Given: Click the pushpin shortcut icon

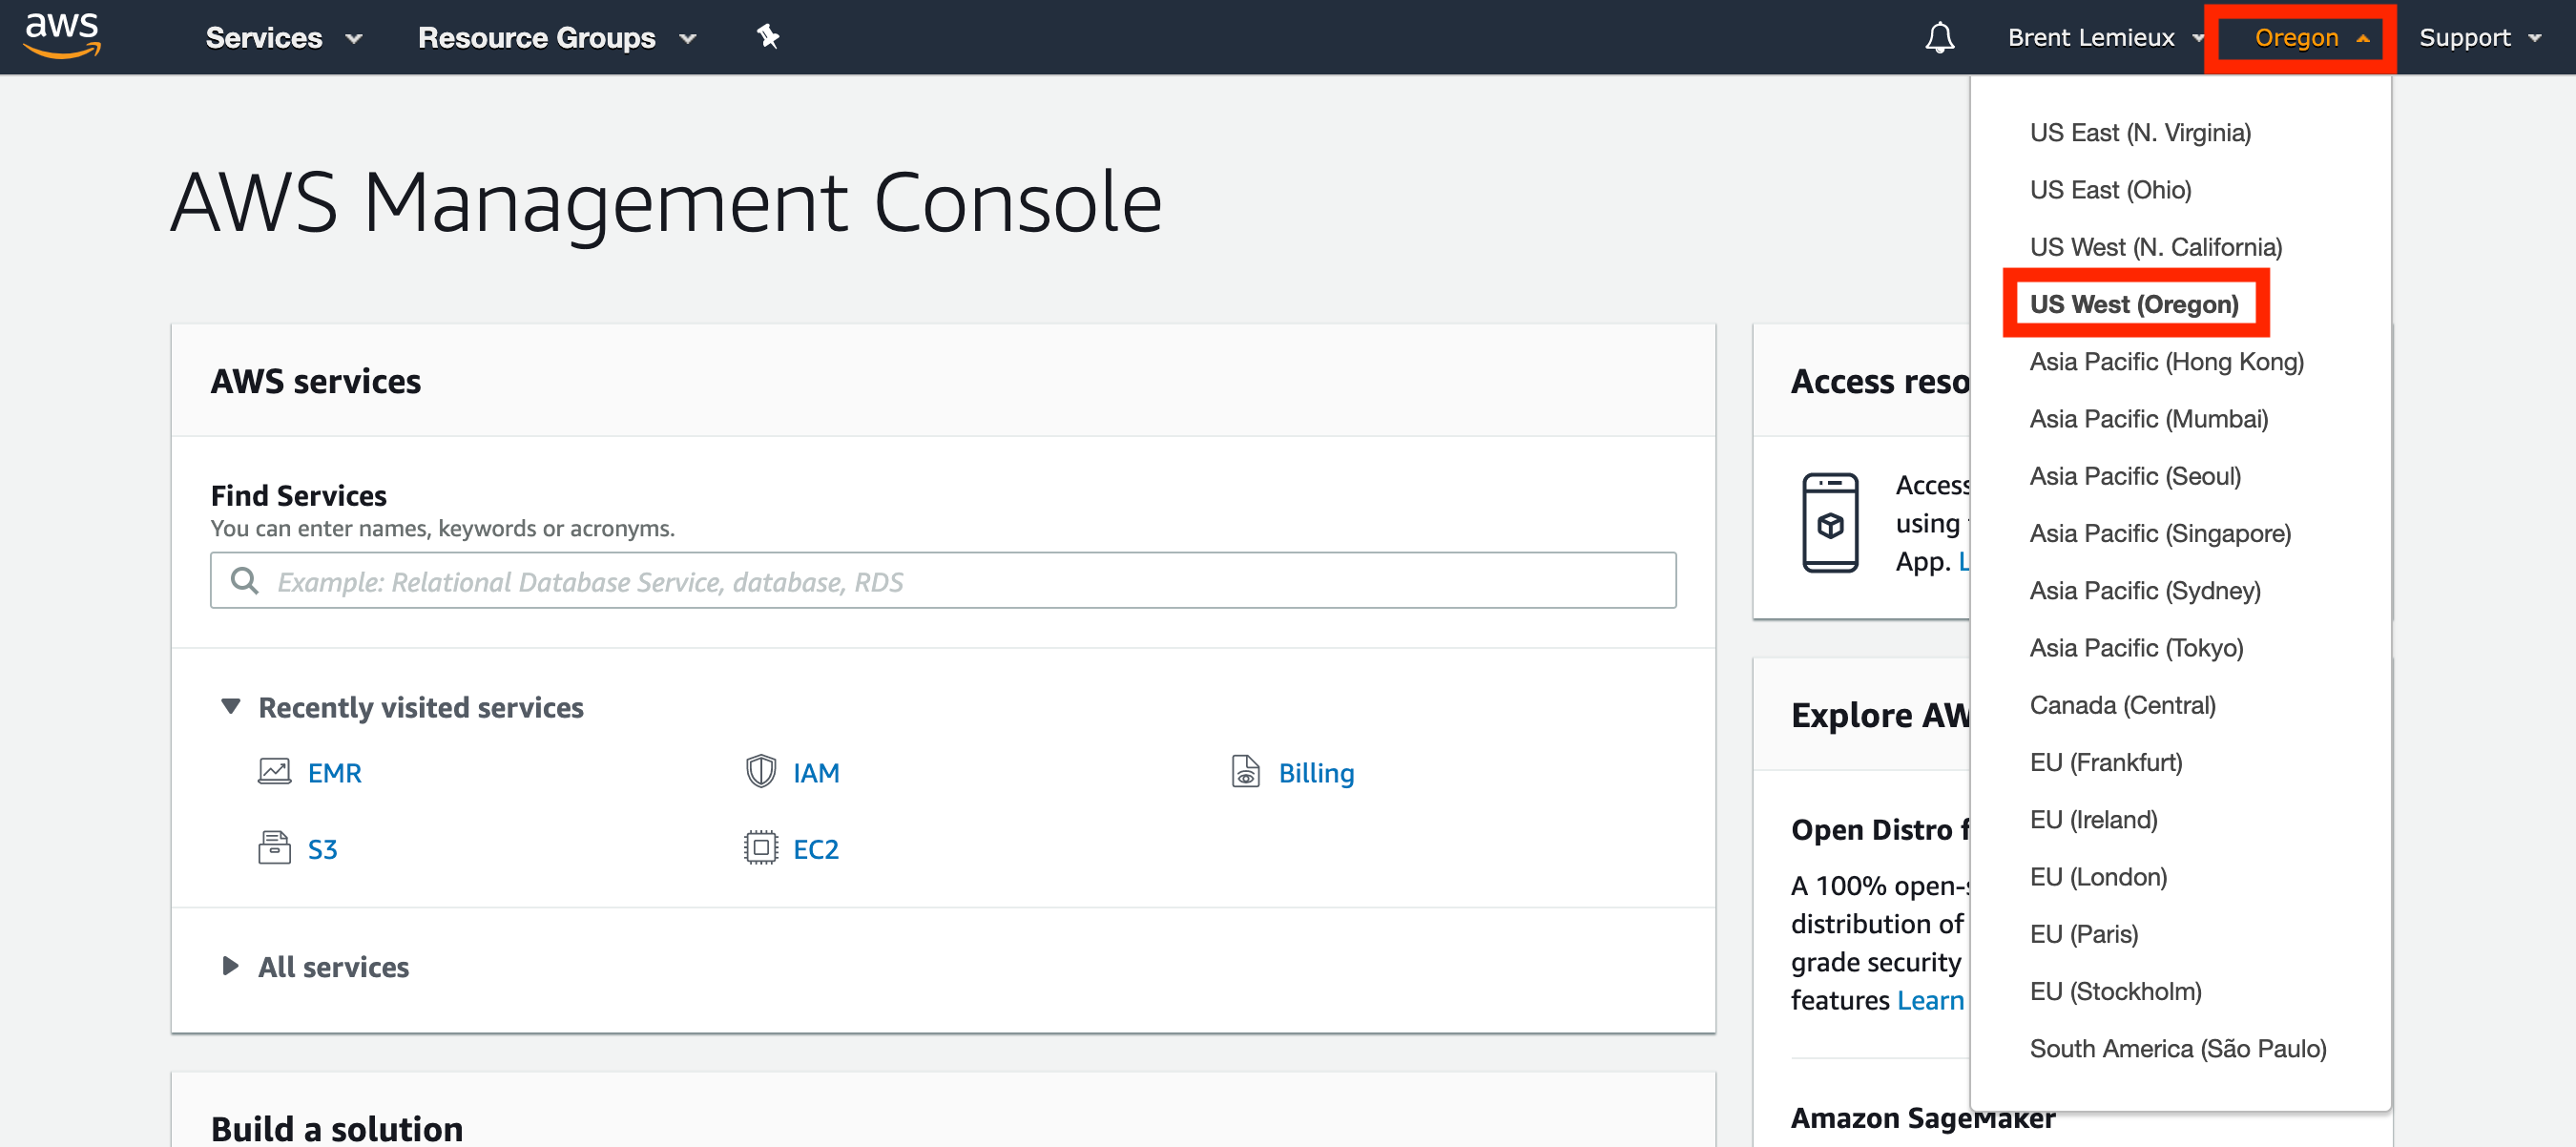Looking at the screenshot, I should [767, 37].
